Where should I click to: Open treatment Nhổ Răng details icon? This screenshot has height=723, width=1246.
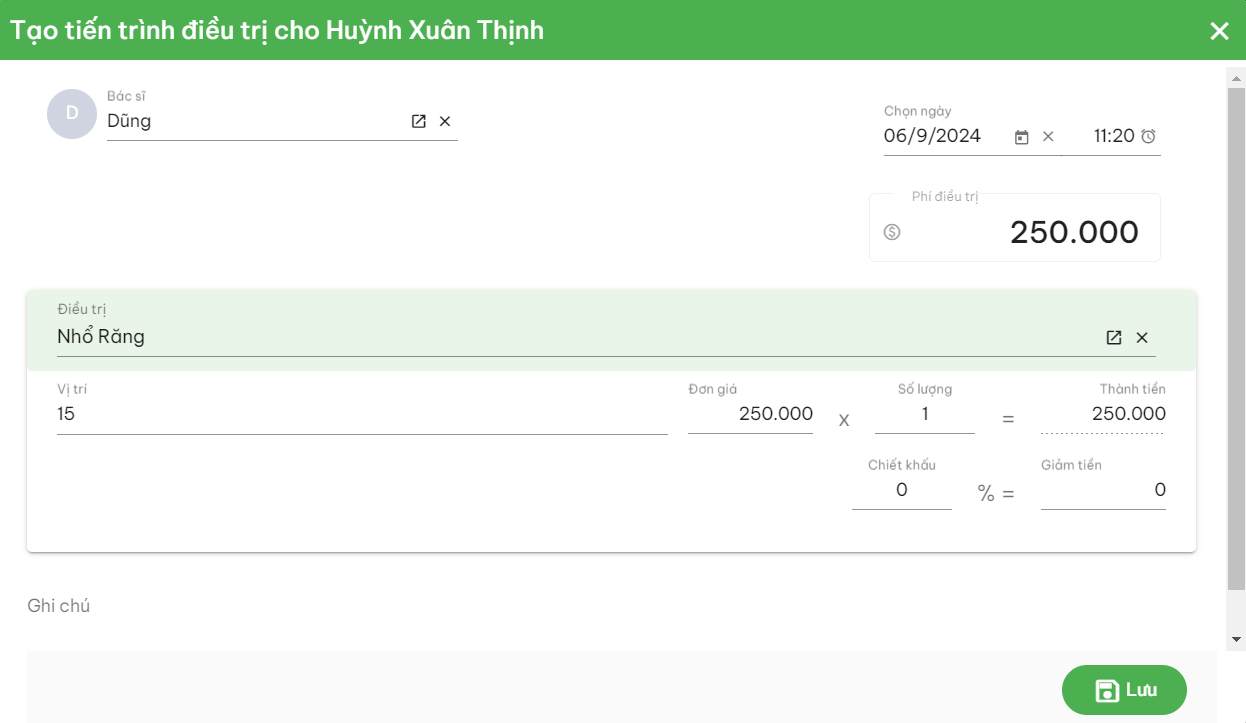pos(1114,338)
